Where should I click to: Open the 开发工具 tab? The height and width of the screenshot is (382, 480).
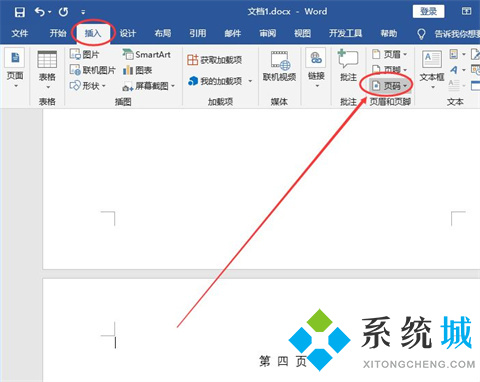pyautogui.click(x=346, y=33)
